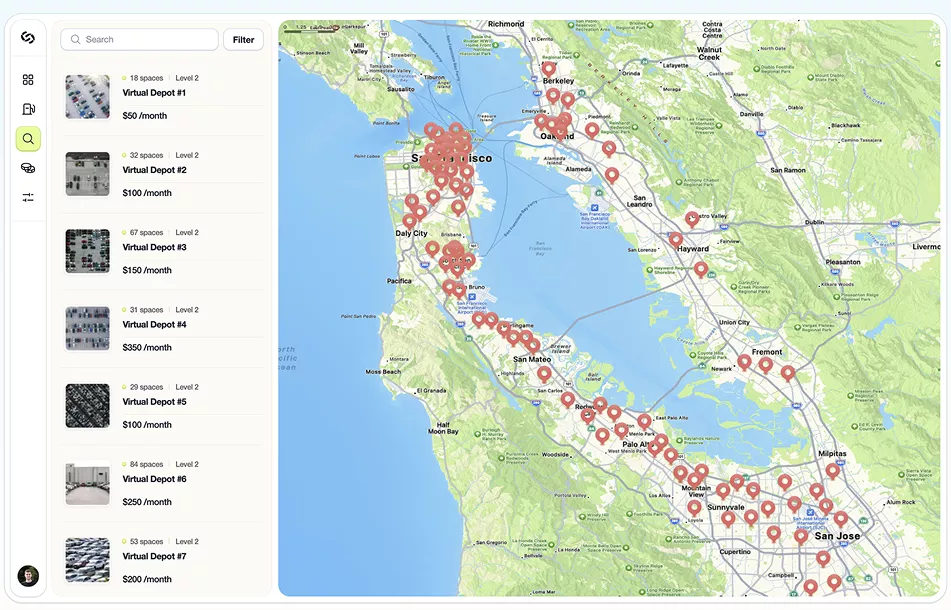Image resolution: width=951 pixels, height=610 pixels.
Task: Open the Virtual Depot #4 thumbnail
Action: click(x=88, y=329)
